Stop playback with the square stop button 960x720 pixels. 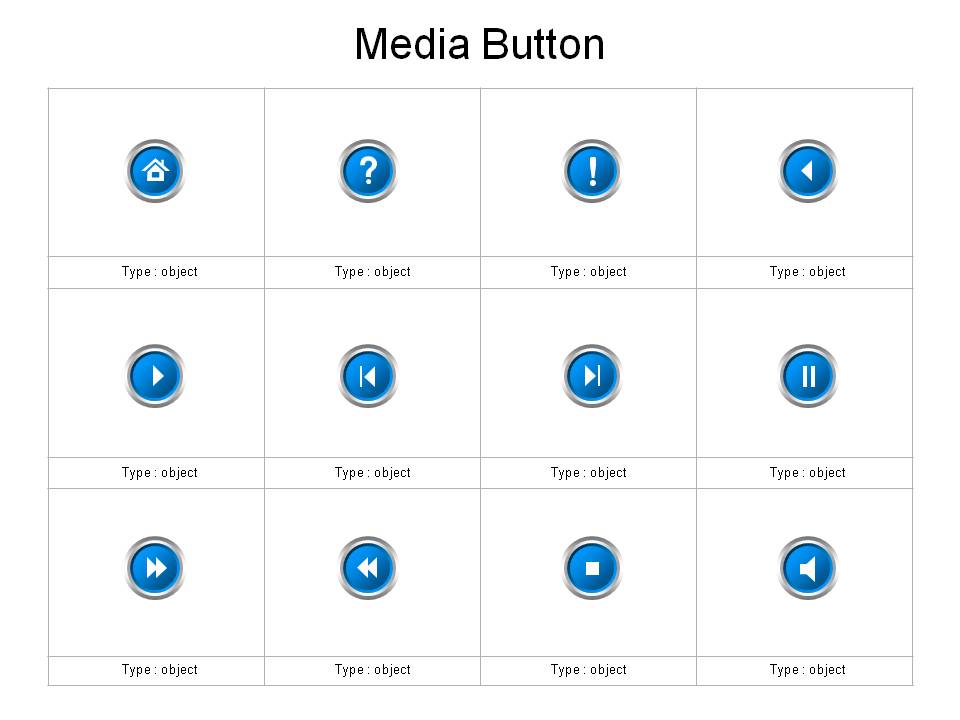coord(591,568)
